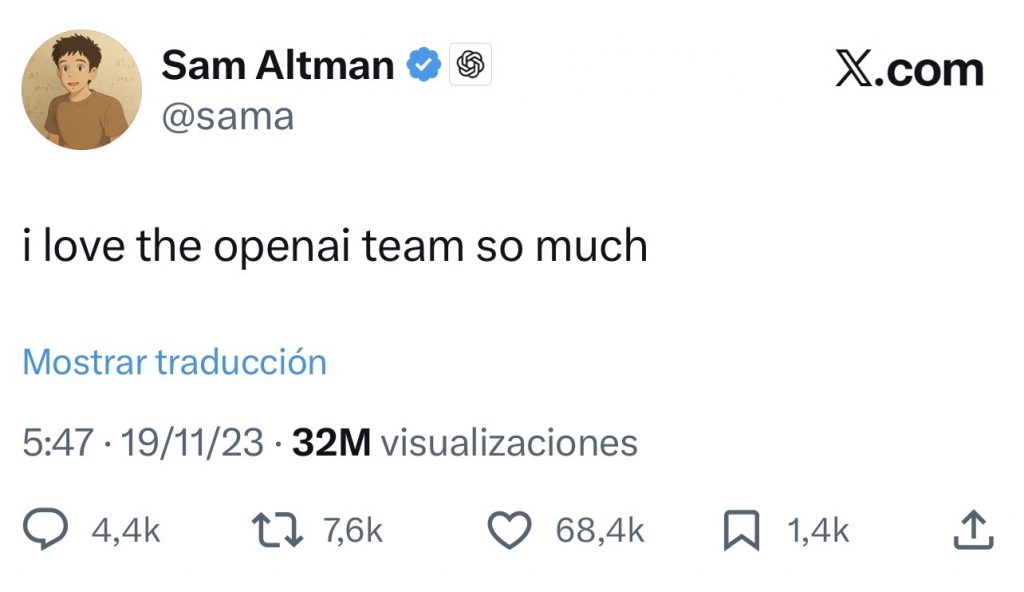Click the 19/11/23 date
The image size is (1024, 592).
click(192, 442)
